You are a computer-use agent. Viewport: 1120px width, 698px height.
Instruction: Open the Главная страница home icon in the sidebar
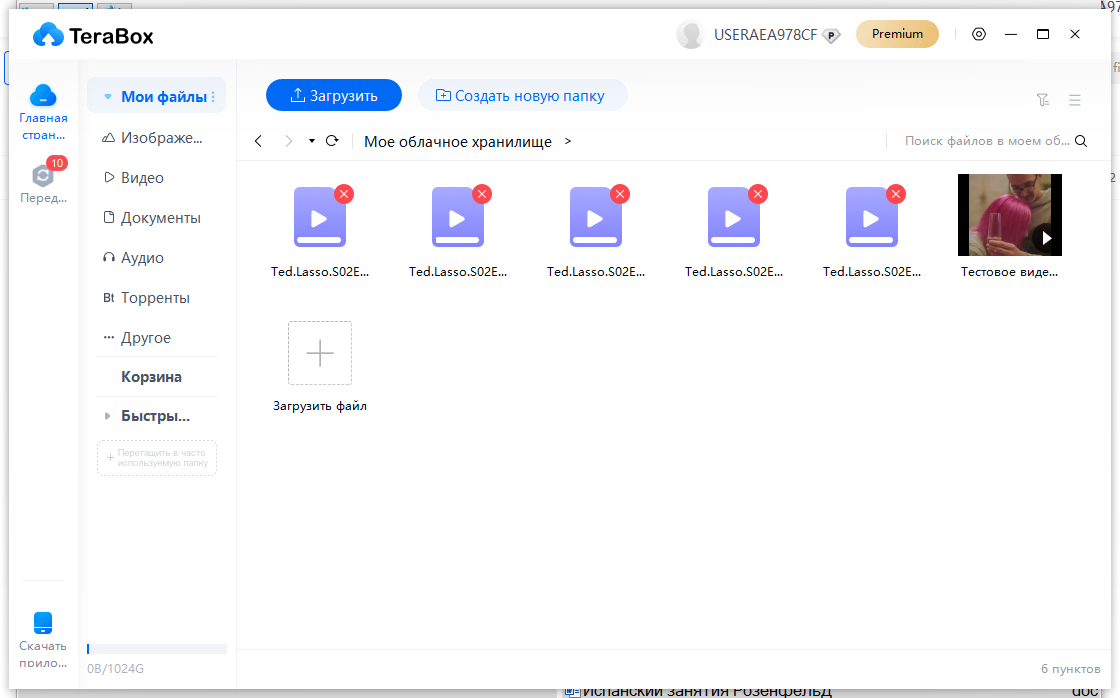pos(43,96)
